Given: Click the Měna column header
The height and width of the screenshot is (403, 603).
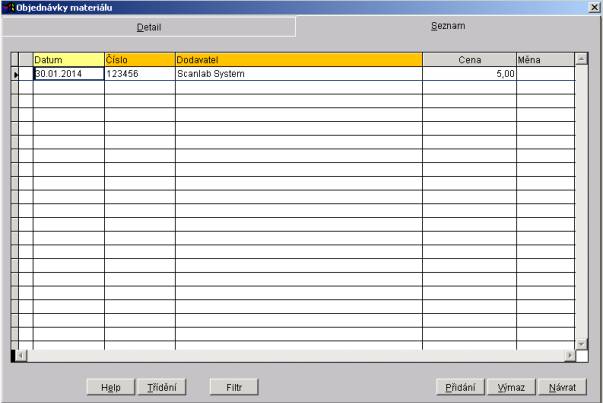Looking at the screenshot, I should [x=544, y=60].
